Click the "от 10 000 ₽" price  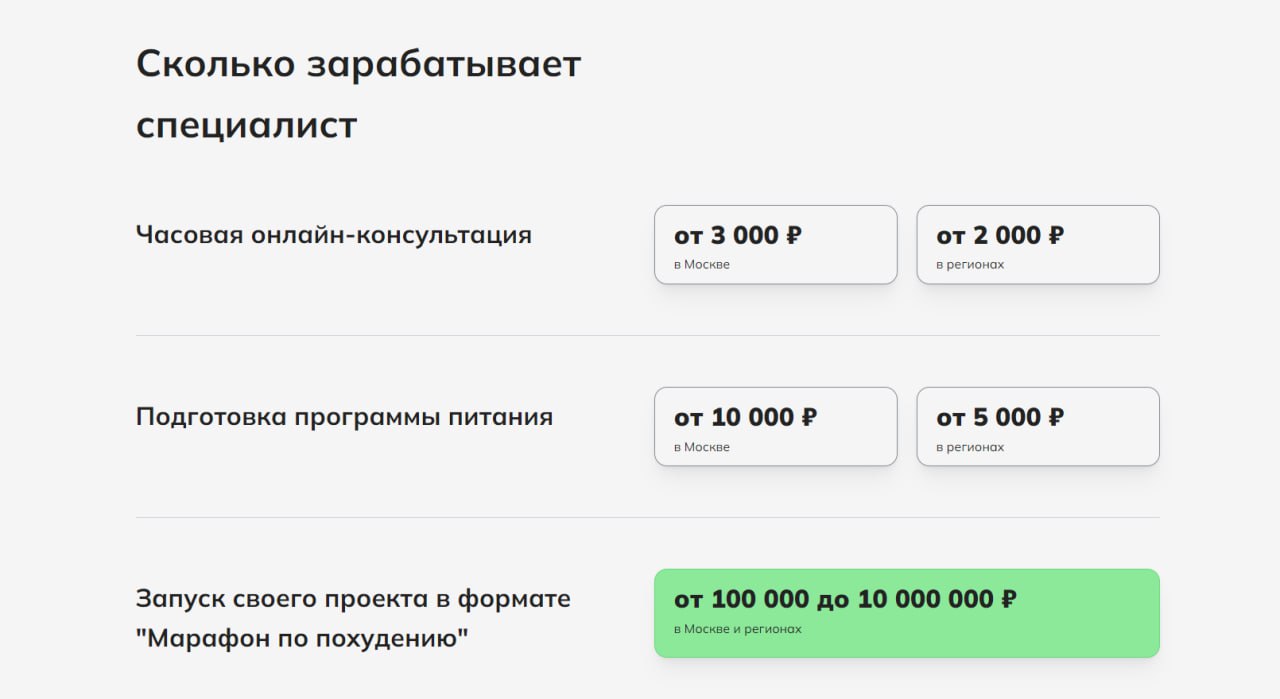(x=745, y=418)
